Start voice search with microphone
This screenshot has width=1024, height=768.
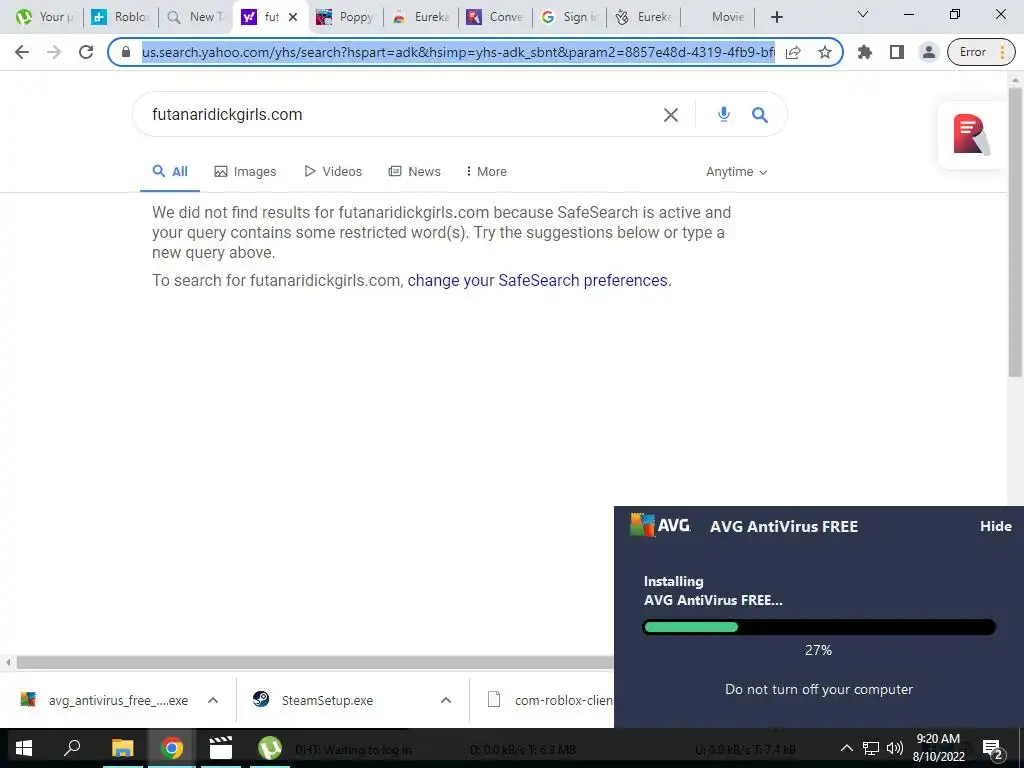pos(724,114)
